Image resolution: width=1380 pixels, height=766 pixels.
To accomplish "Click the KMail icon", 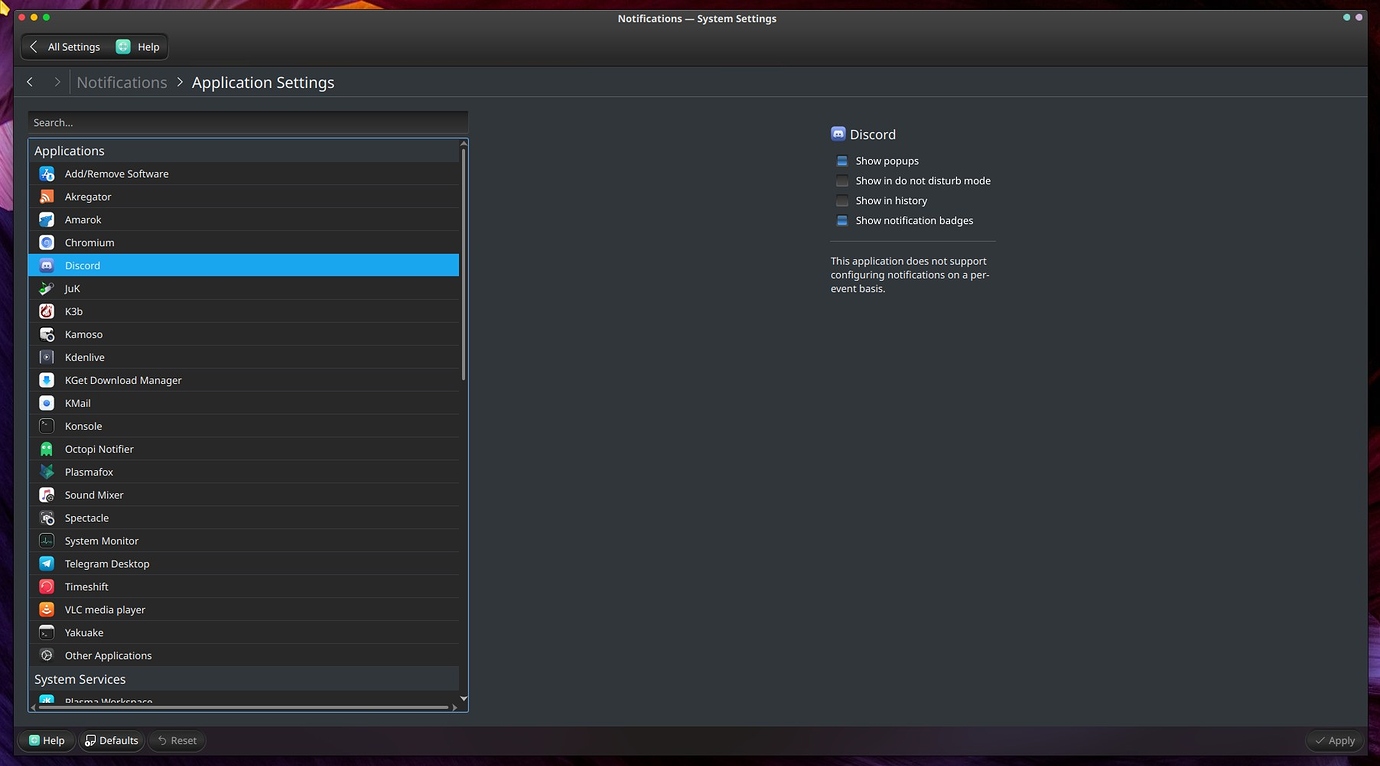I will point(46,404).
